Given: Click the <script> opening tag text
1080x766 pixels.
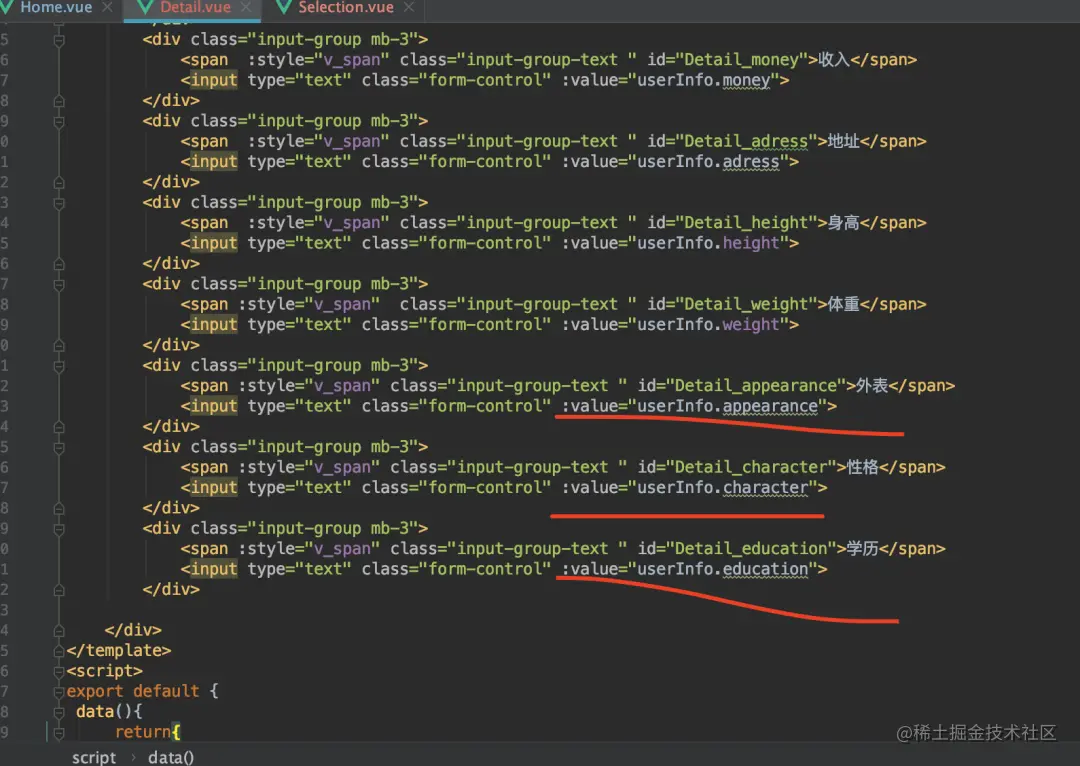Looking at the screenshot, I should (x=105, y=671).
